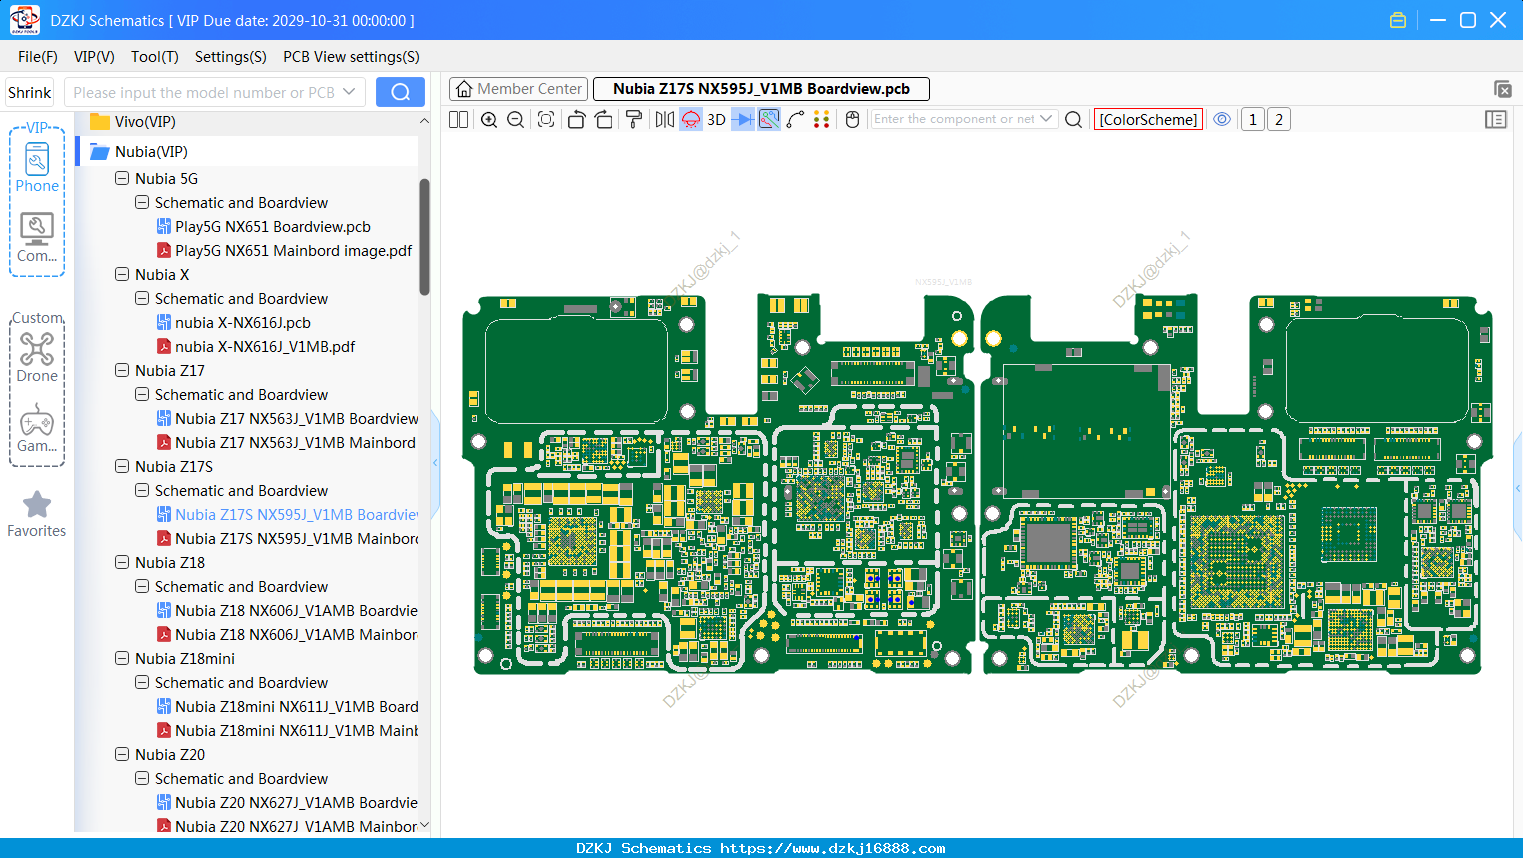Image resolution: width=1523 pixels, height=858 pixels.
Task: Switch to layer 2 button
Action: 1278,119
